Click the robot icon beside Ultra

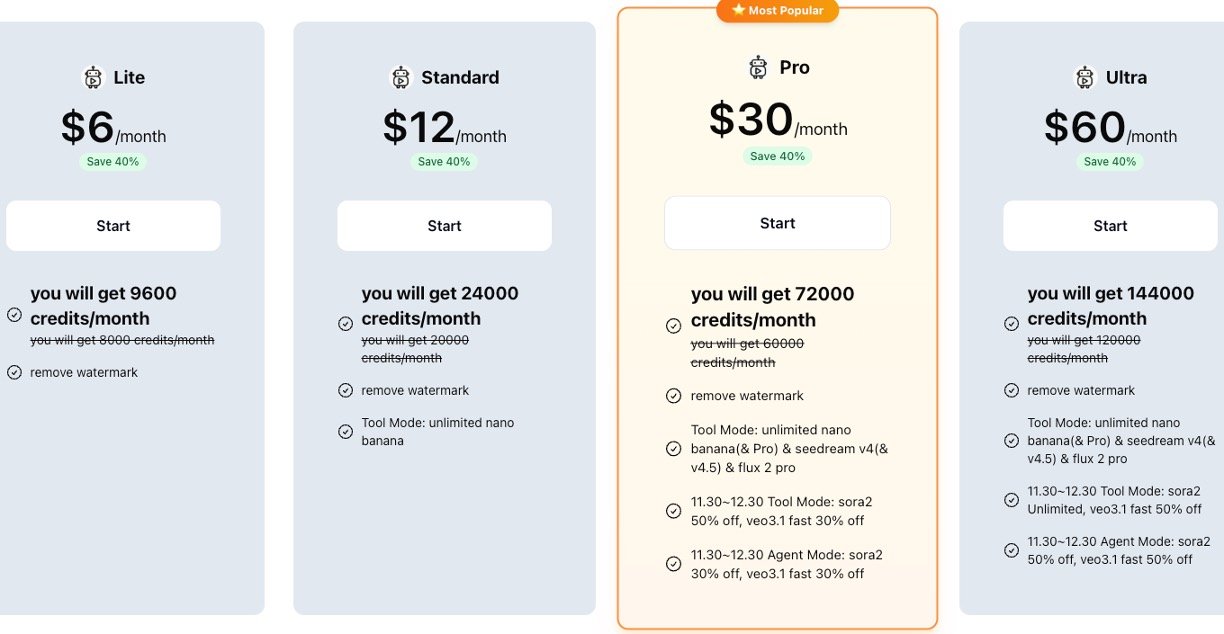[1085, 78]
